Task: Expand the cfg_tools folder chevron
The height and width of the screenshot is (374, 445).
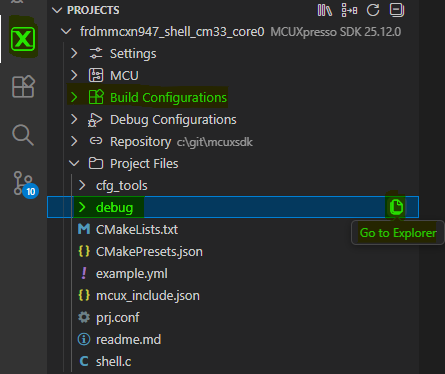Action: 82,185
